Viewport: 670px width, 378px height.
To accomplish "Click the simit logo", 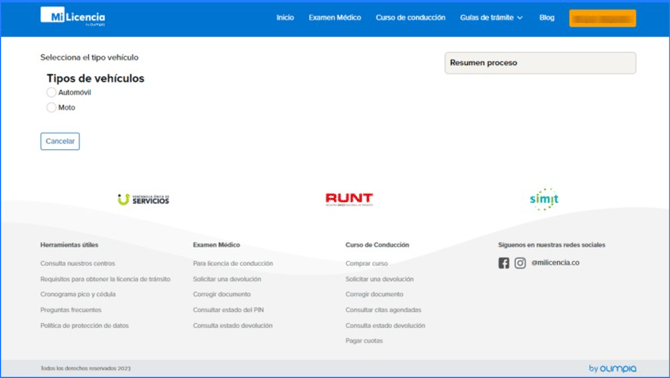I will (x=544, y=199).
